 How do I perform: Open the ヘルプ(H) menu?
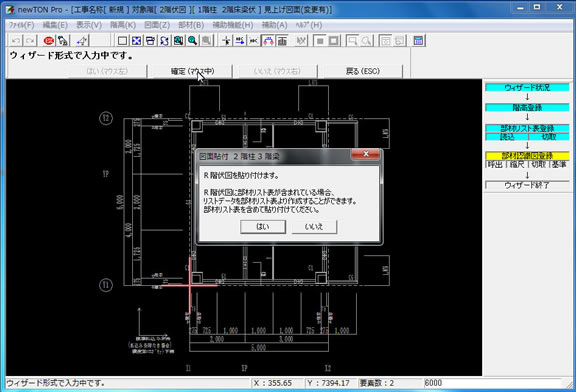[x=309, y=25]
